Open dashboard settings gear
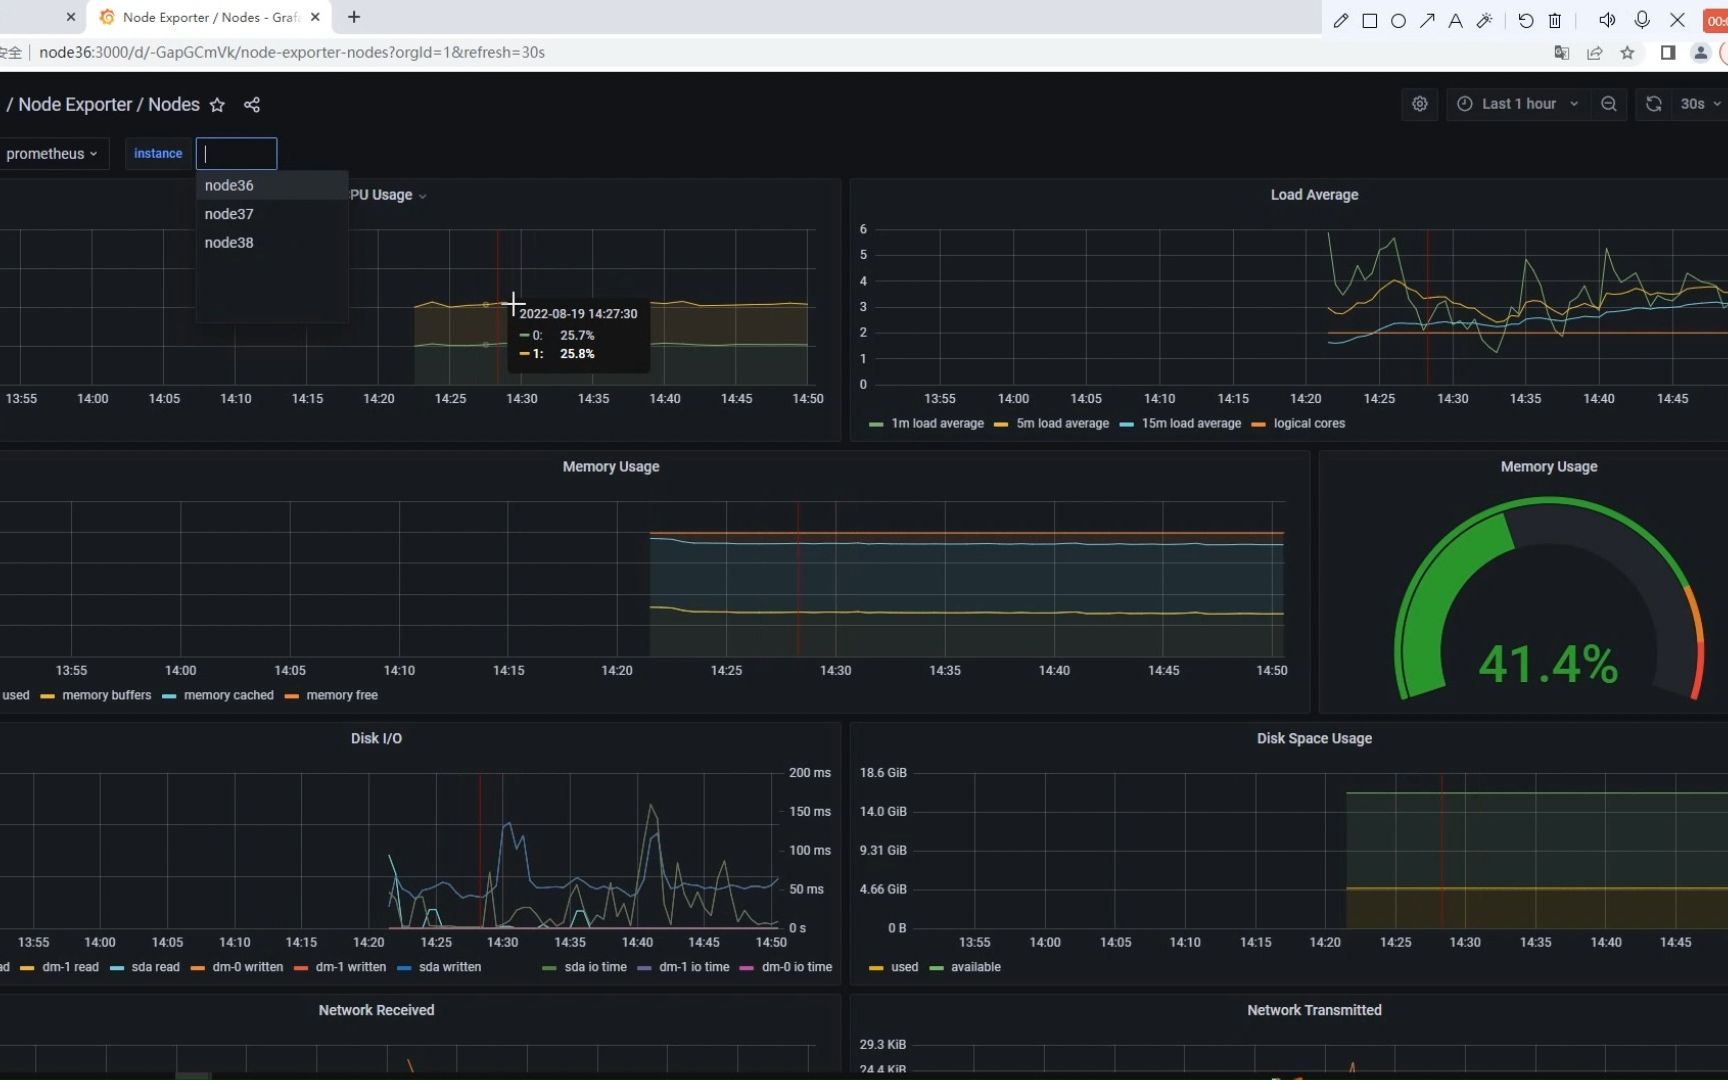The height and width of the screenshot is (1080, 1728). (x=1420, y=104)
